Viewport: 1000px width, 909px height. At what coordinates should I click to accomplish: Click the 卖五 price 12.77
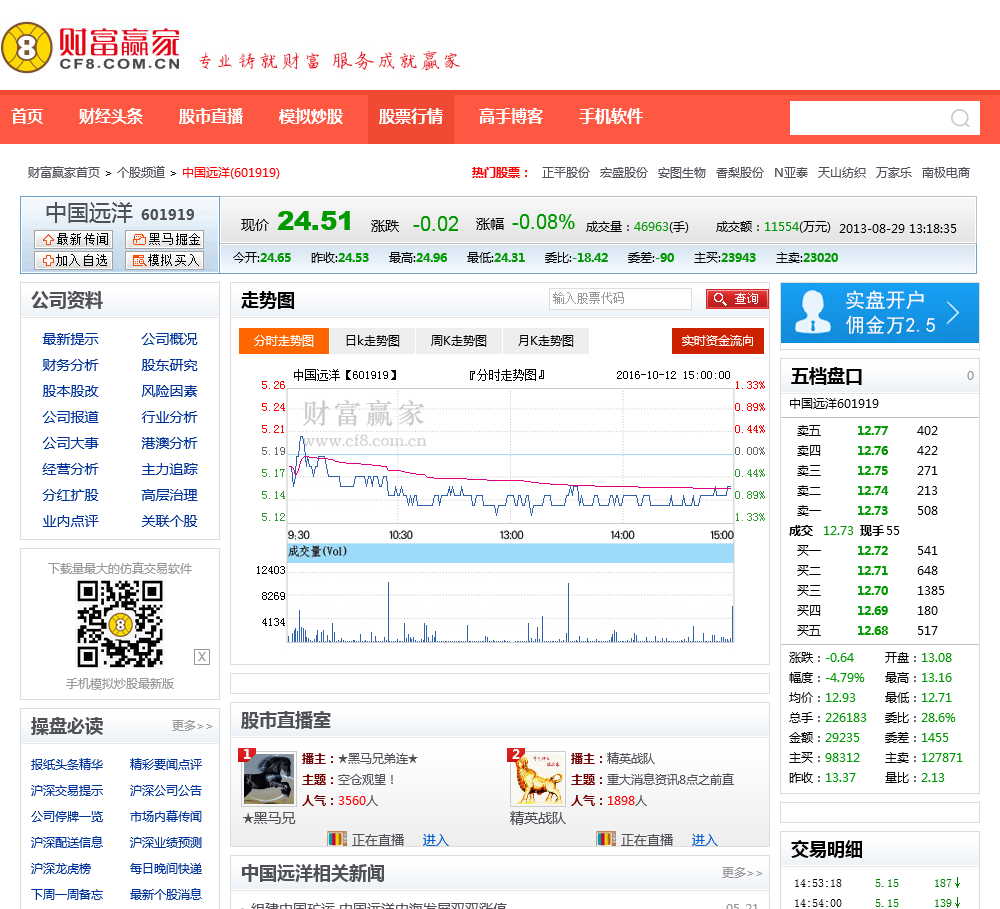tap(872, 431)
